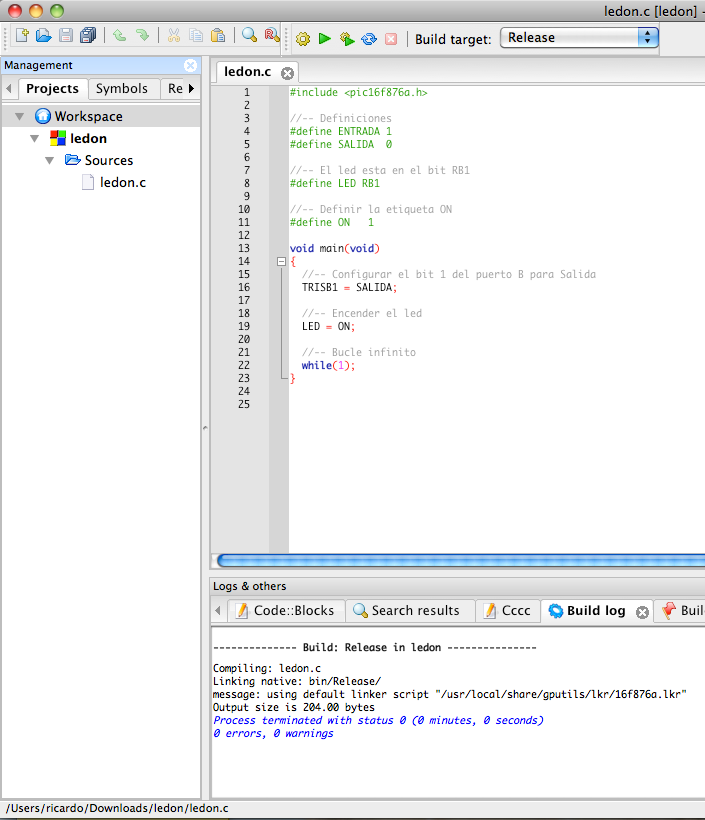Select ledon.c in the project tree
705x820 pixels.
122,182
